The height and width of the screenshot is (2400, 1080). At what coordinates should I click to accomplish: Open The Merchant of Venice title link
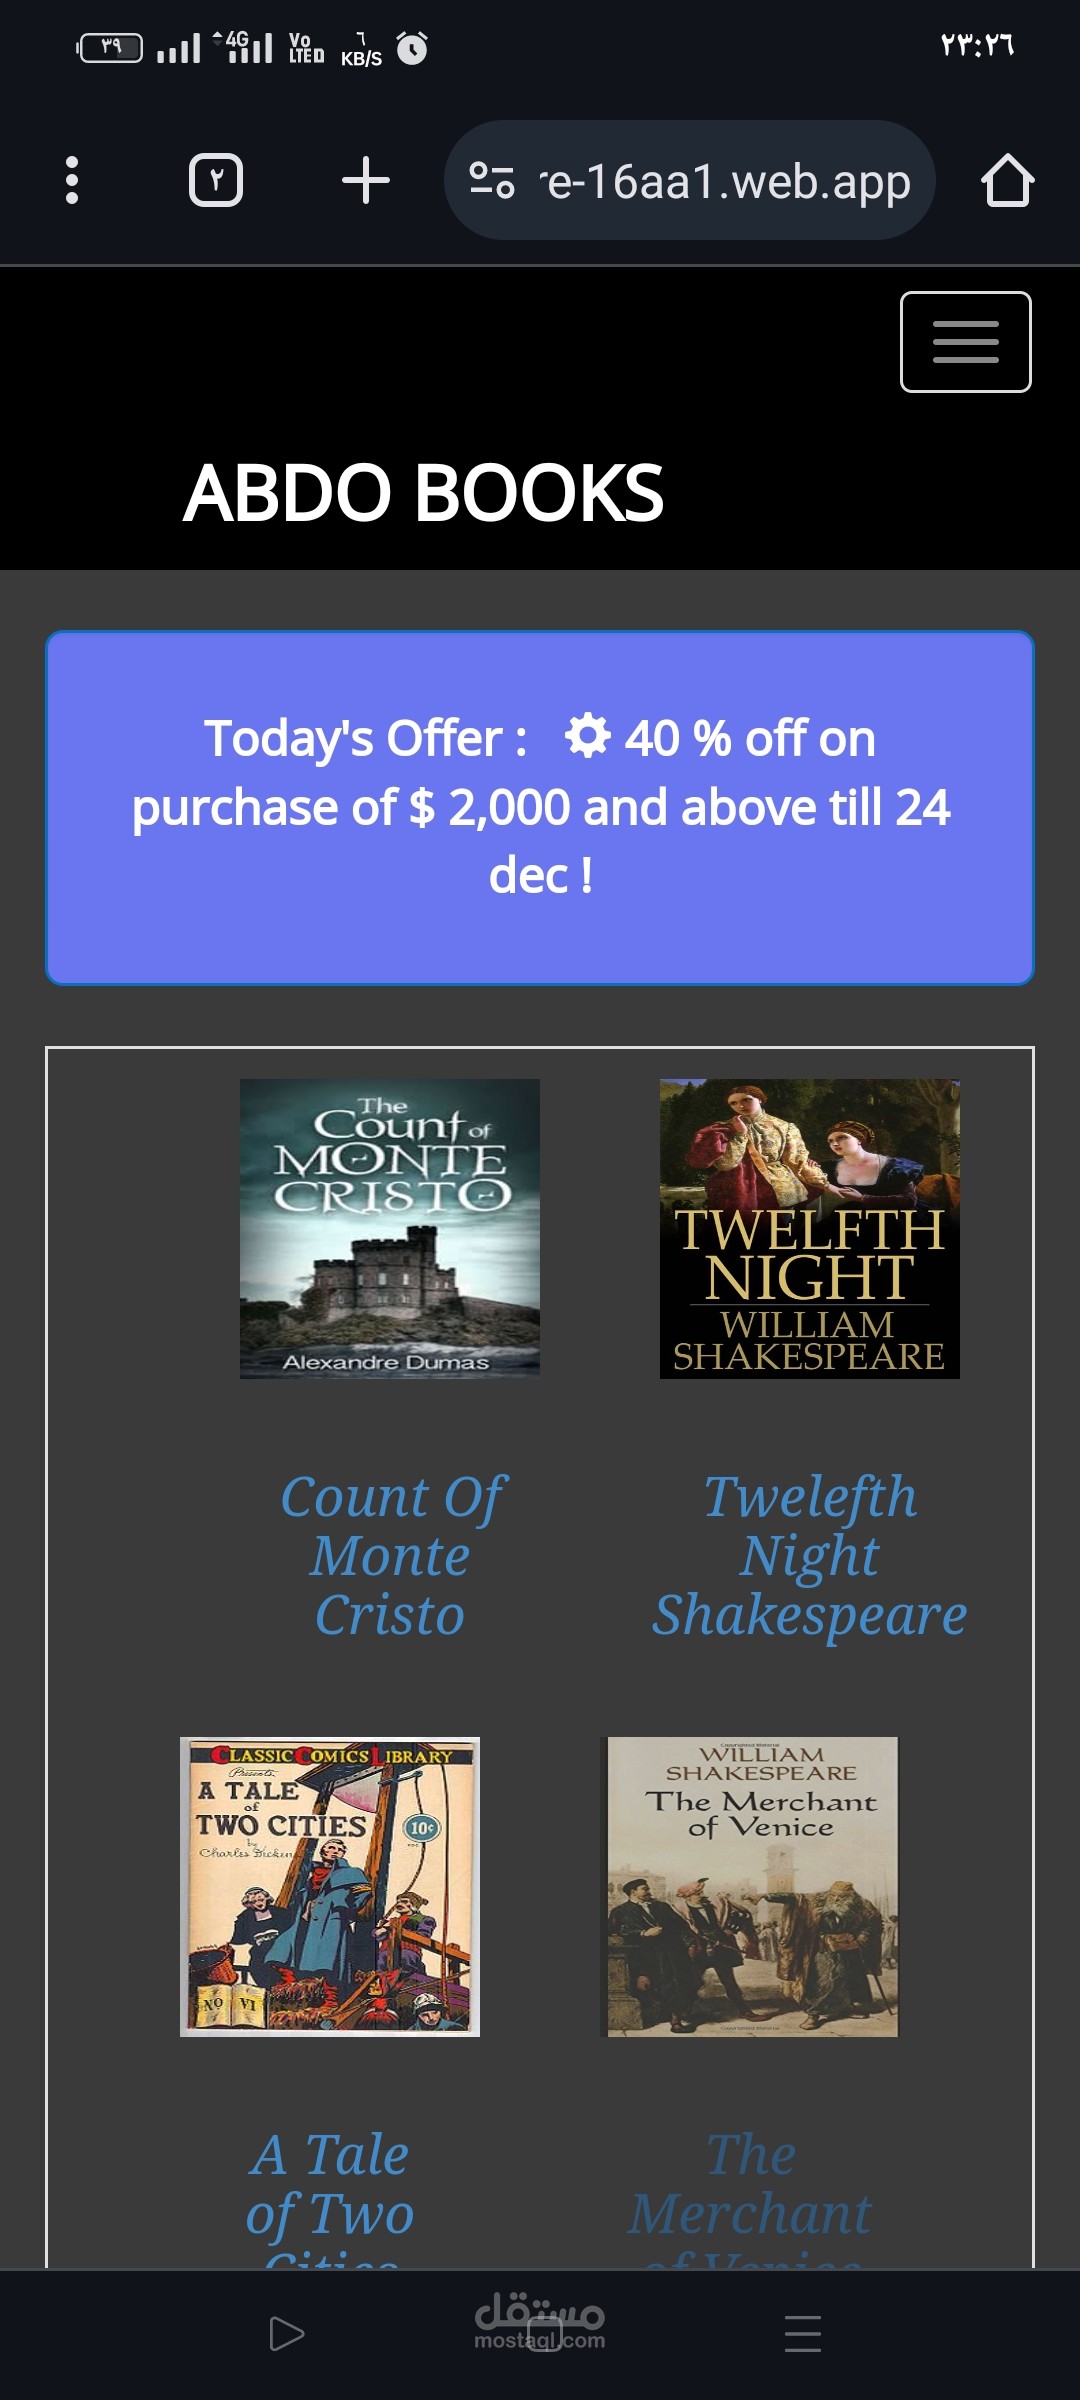[751, 2185]
